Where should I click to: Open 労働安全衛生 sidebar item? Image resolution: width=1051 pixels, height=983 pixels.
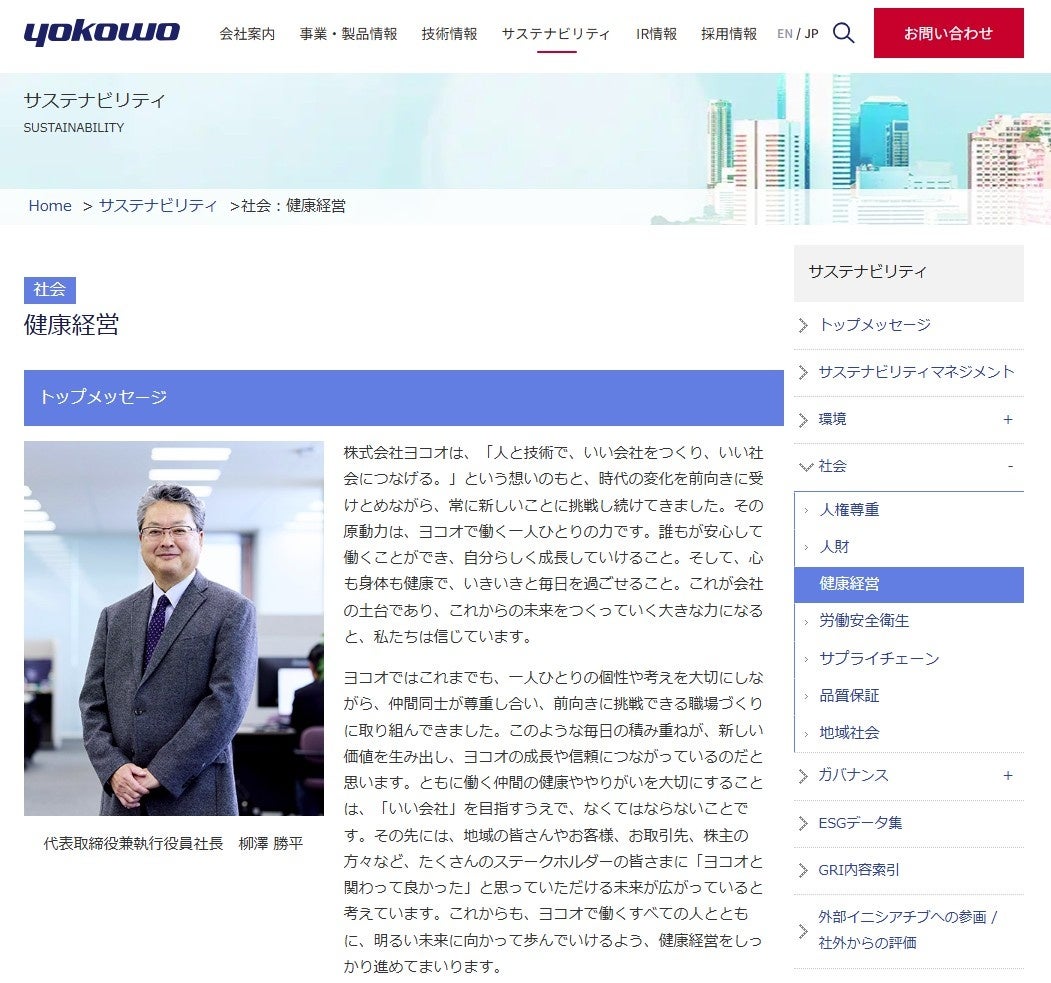864,621
